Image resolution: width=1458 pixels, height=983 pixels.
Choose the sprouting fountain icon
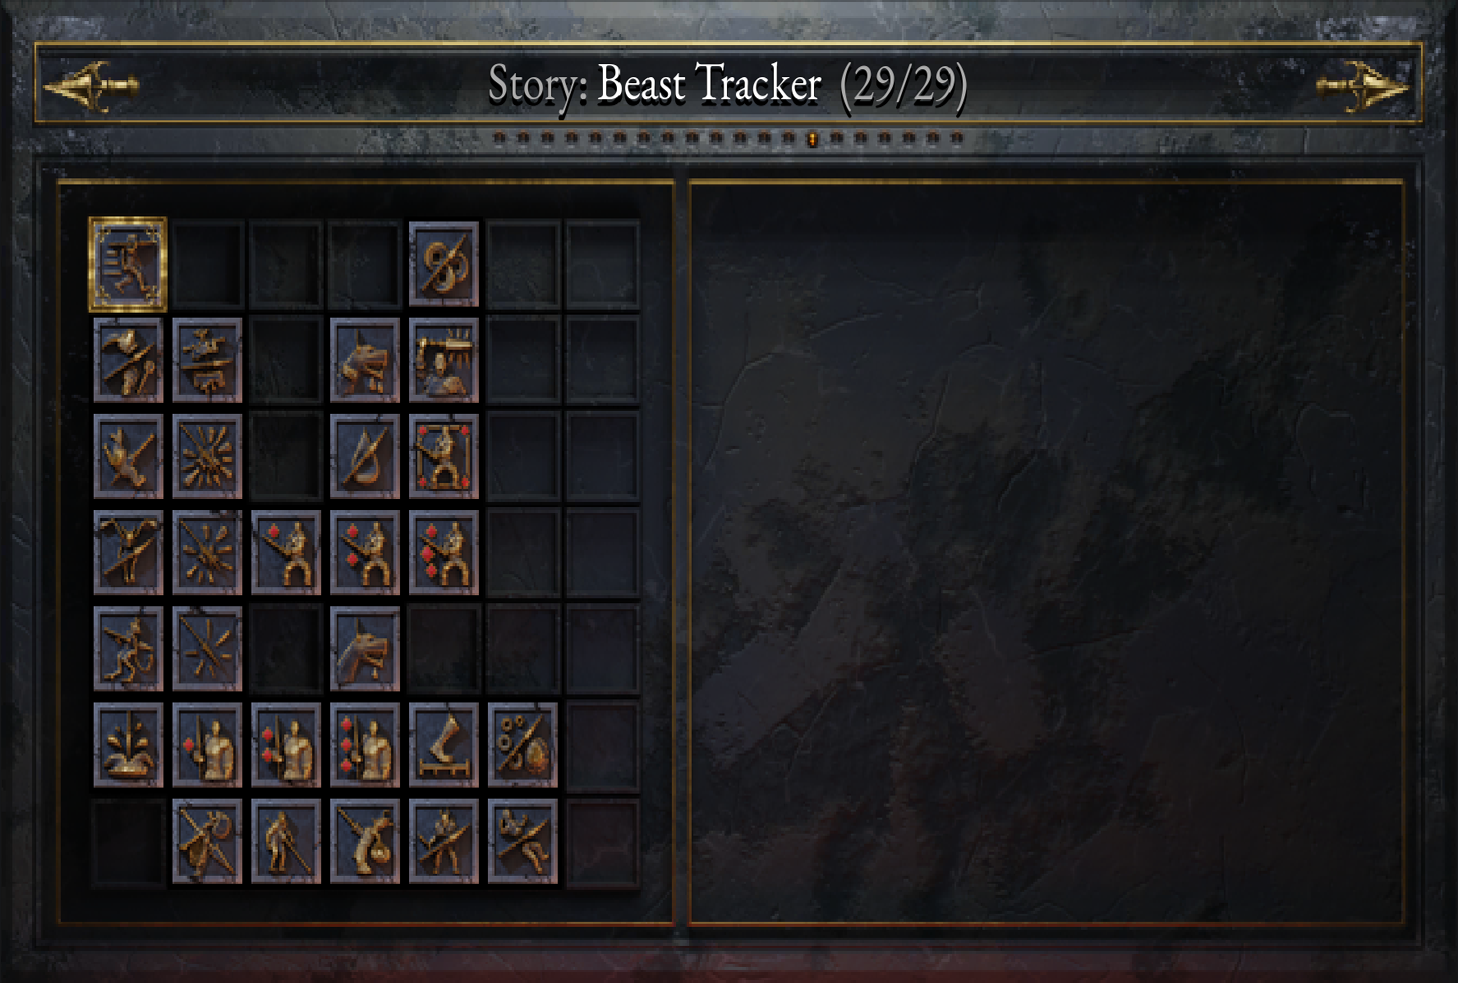[127, 745]
